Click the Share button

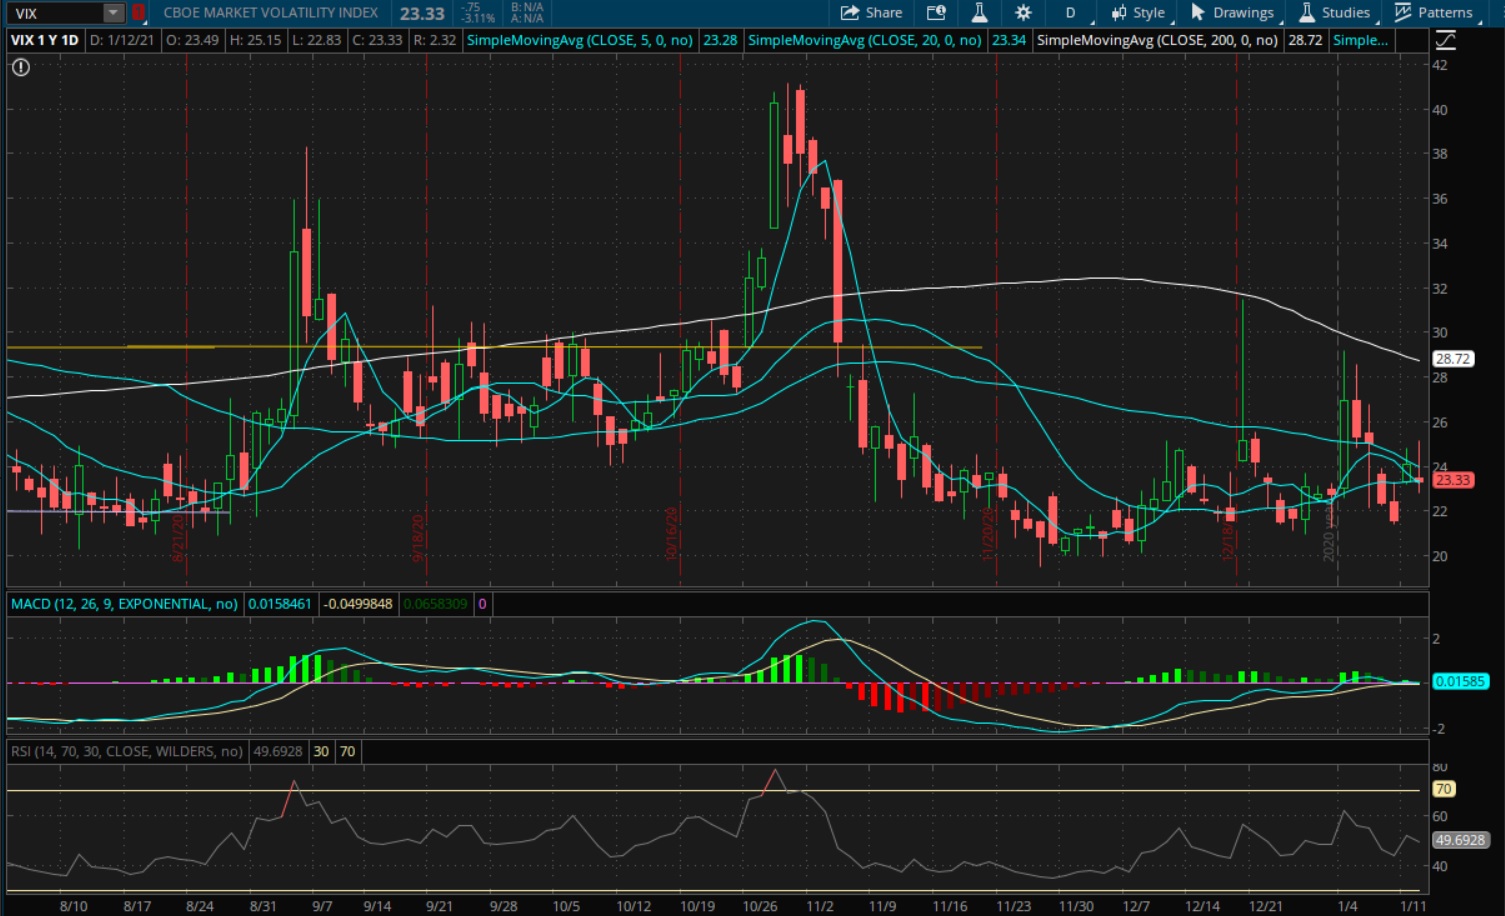872,13
